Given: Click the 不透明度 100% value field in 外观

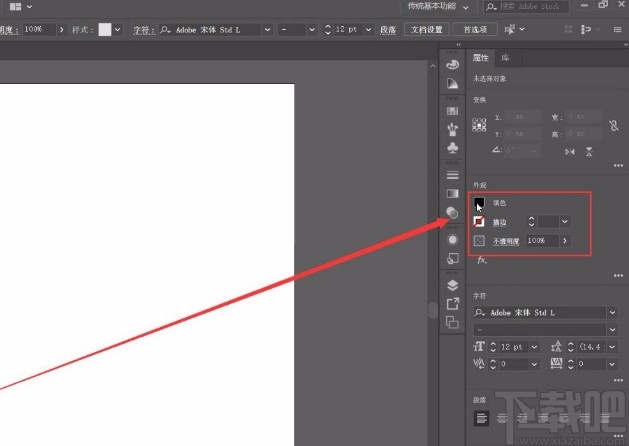Looking at the screenshot, I should [542, 241].
